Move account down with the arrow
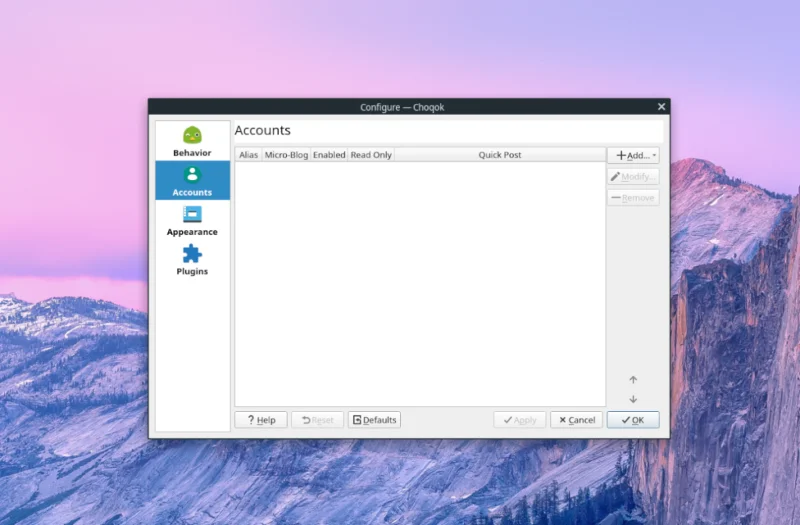800x525 pixels. [x=633, y=399]
